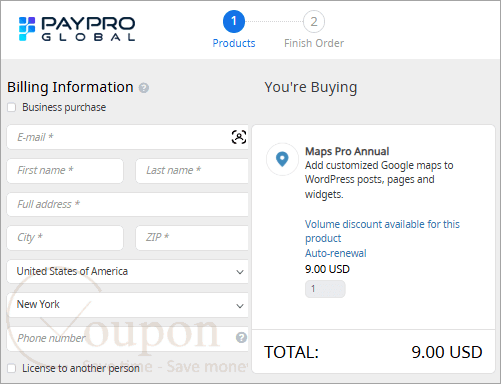This screenshot has width=501, height=384.
Task: Click the Billing Information help icon
Action: pos(144,88)
